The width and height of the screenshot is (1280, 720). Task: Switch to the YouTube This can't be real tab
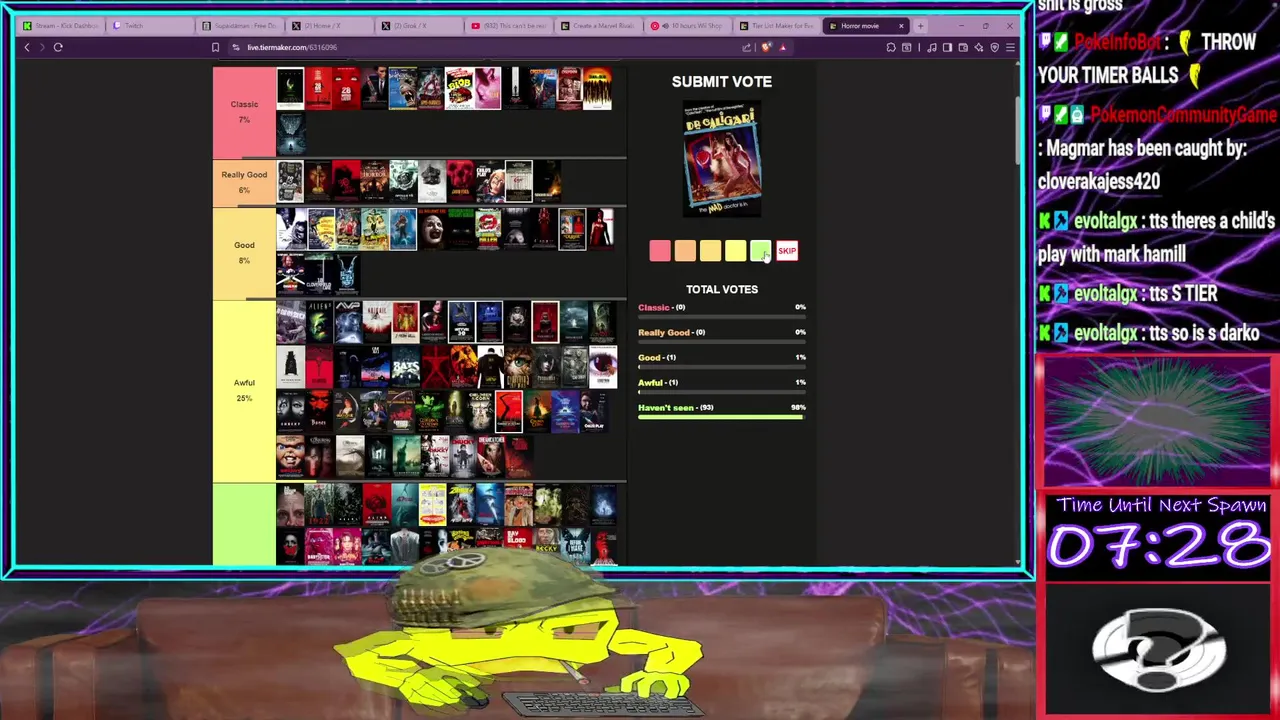click(x=508, y=26)
